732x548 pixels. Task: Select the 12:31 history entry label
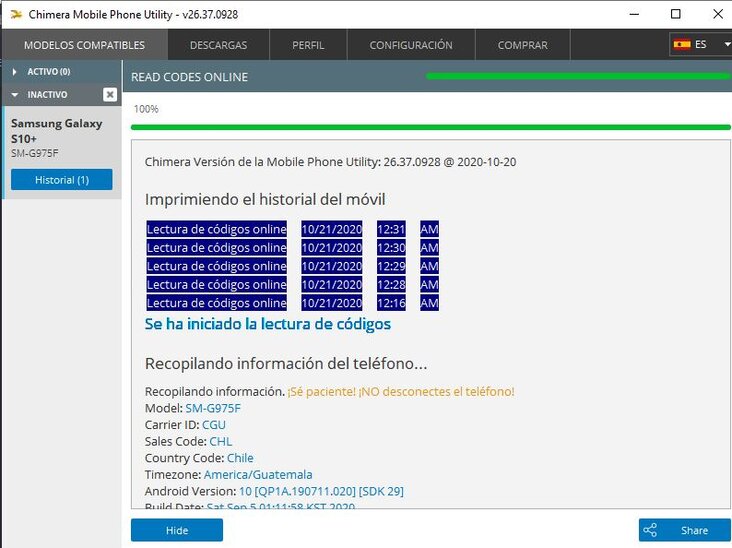click(217, 229)
